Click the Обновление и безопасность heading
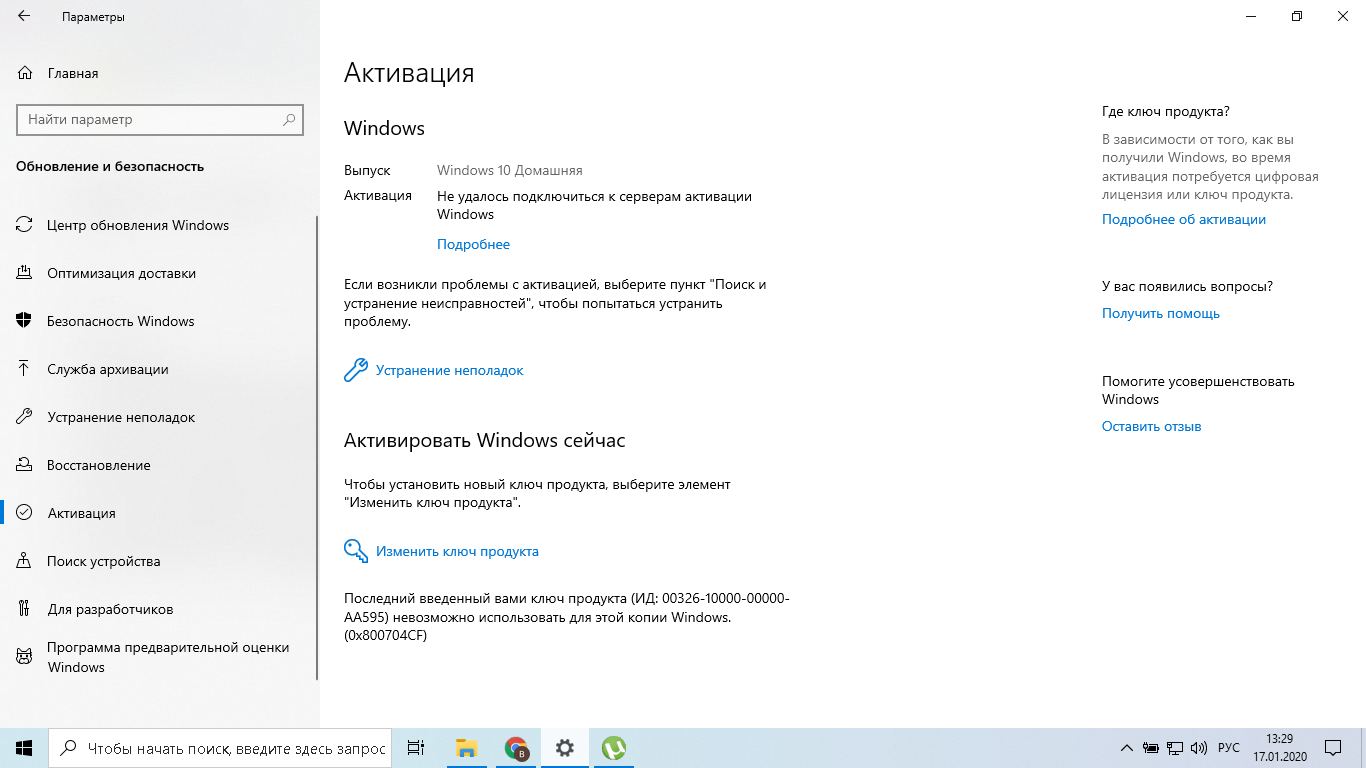1366x768 pixels. (x=110, y=167)
